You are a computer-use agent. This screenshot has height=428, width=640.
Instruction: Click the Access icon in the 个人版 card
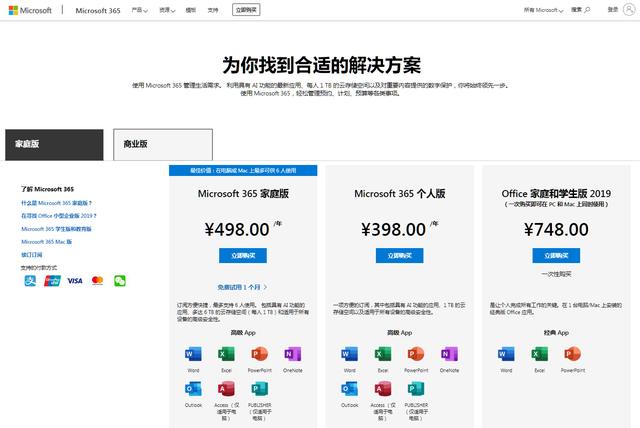click(383, 389)
